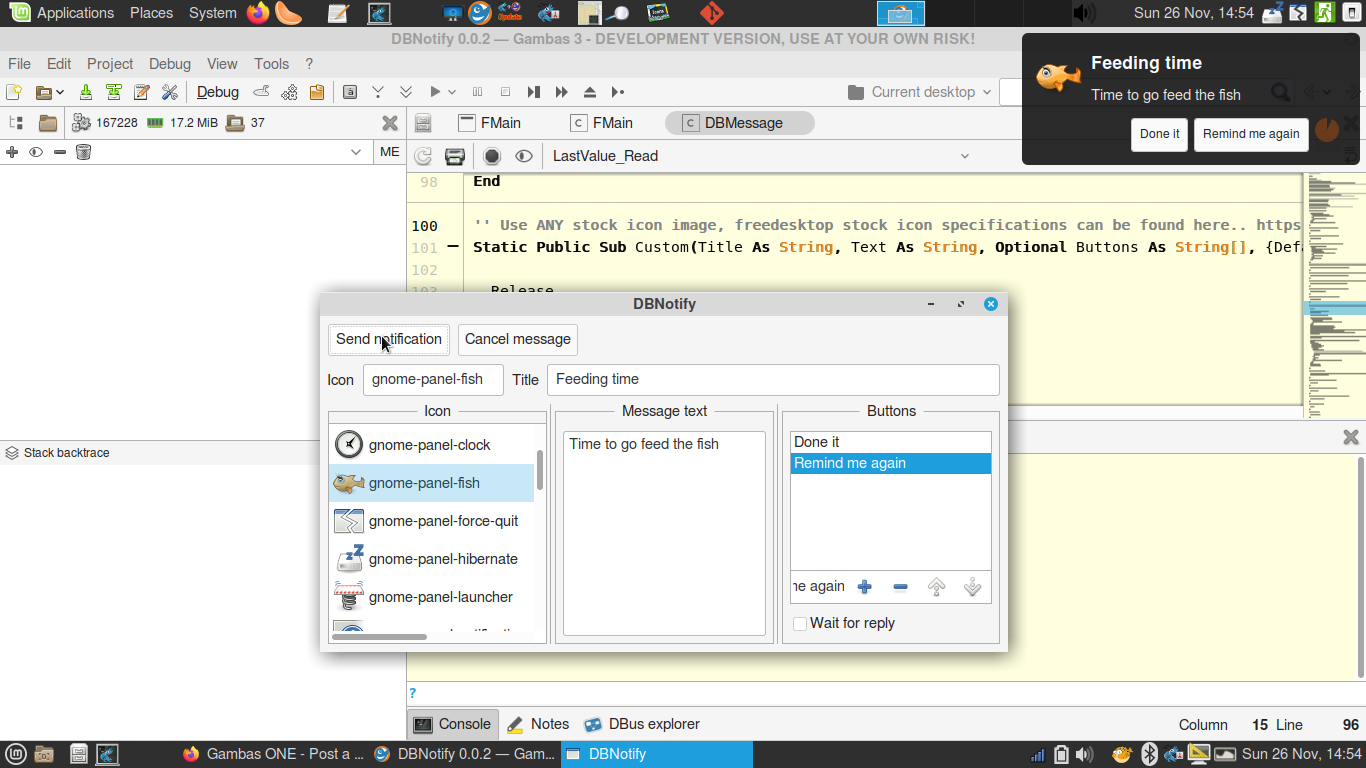Viewport: 1366px width, 768px height.
Task: Open project properties with the wrench-screwdriver icon
Action: 169,92
